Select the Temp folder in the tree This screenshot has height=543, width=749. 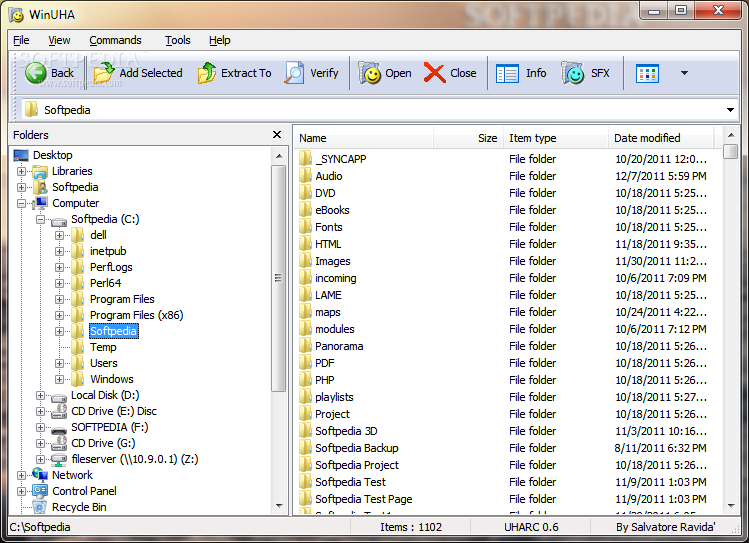(103, 347)
